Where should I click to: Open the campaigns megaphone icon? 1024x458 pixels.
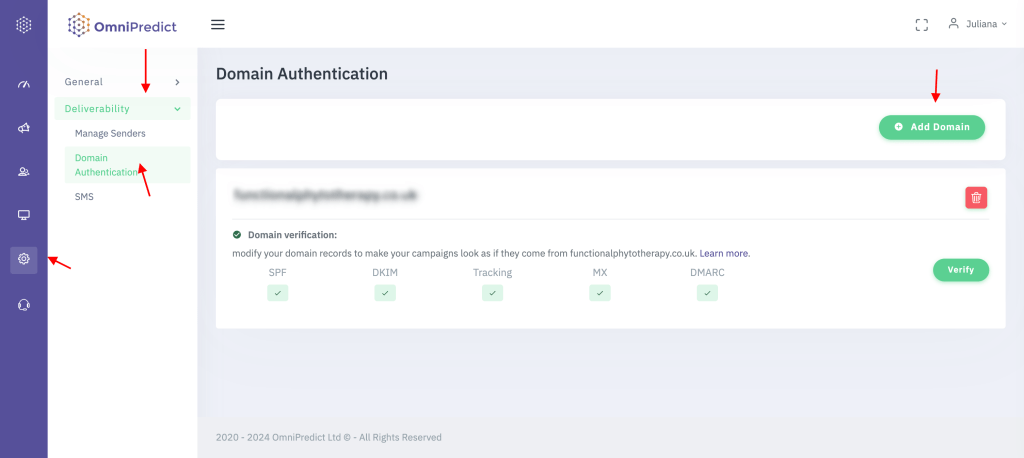24,128
